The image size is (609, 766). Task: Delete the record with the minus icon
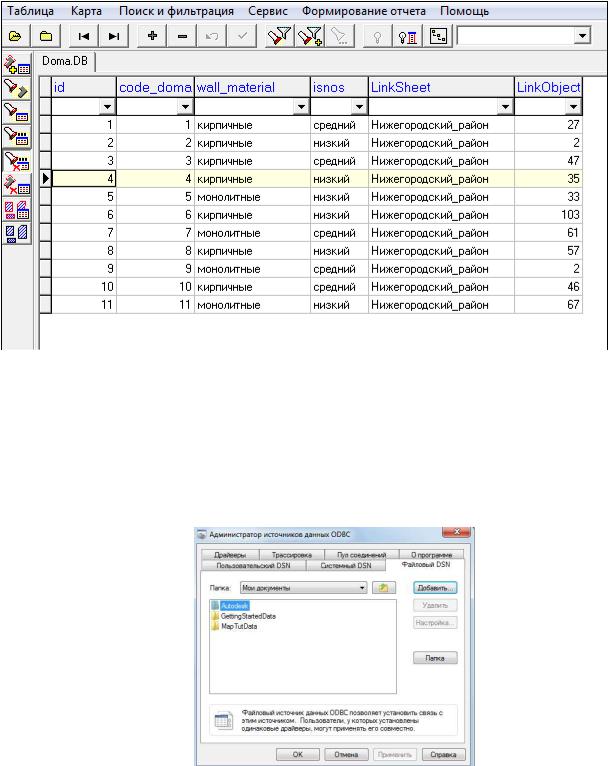182,36
